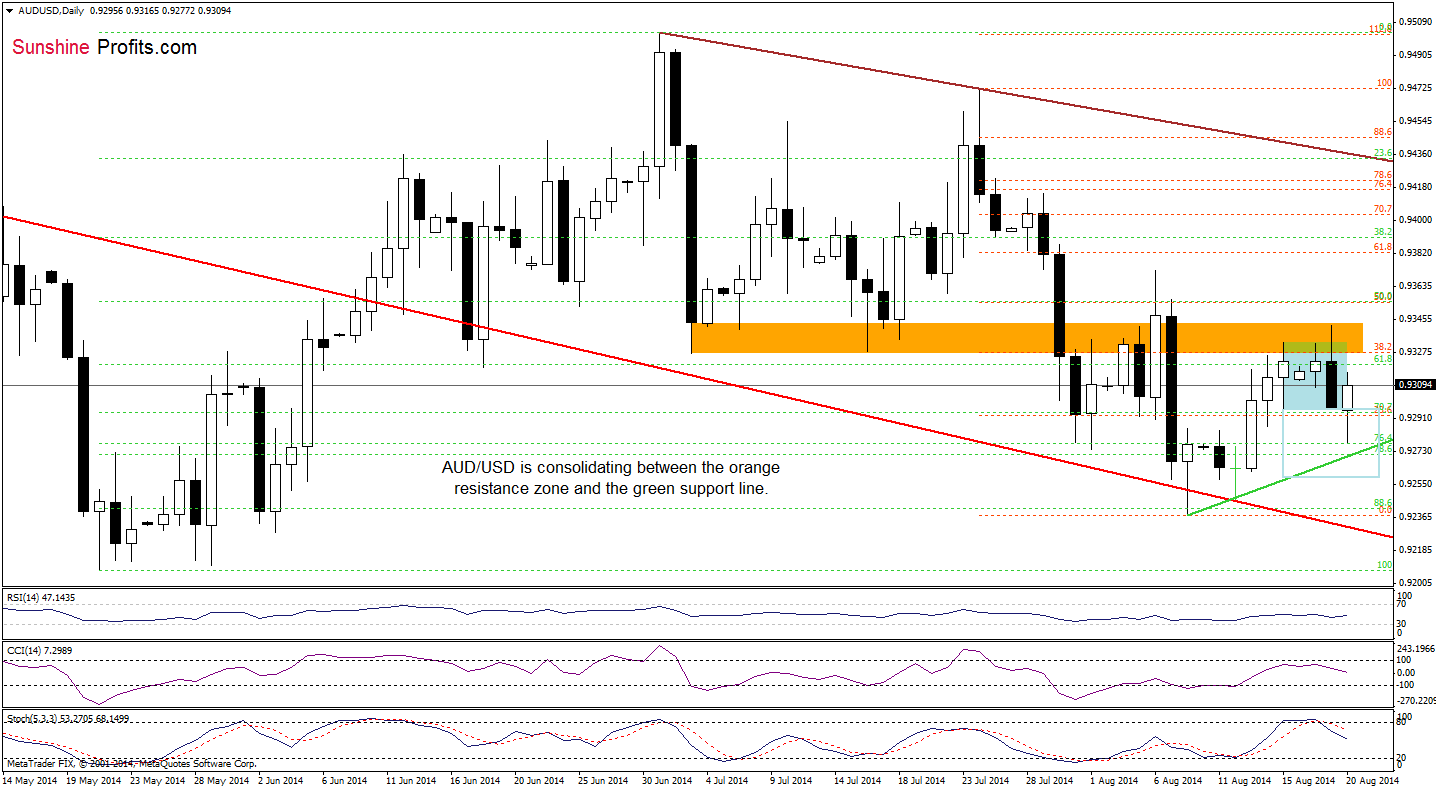1436x789 pixels.
Task: Click the 6 Aug 2014 date label
Action: coord(1179,779)
